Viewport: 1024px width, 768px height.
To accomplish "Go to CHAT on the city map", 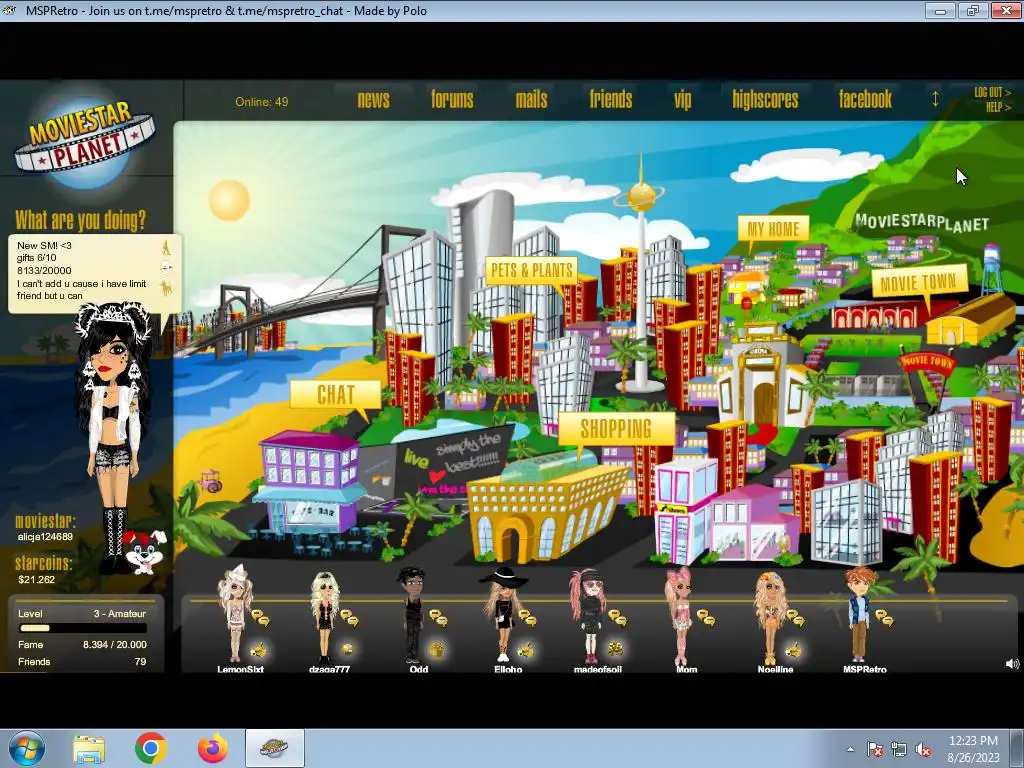I will 336,394.
